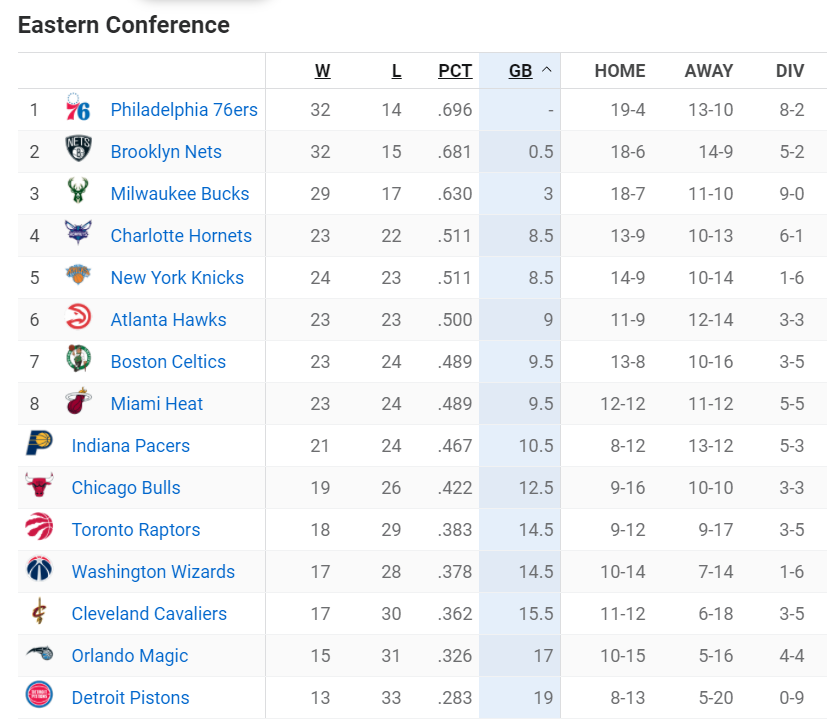Click the Chicago Bulls logo icon
Image resolution: width=827 pixels, height=728 pixels.
click(40, 485)
